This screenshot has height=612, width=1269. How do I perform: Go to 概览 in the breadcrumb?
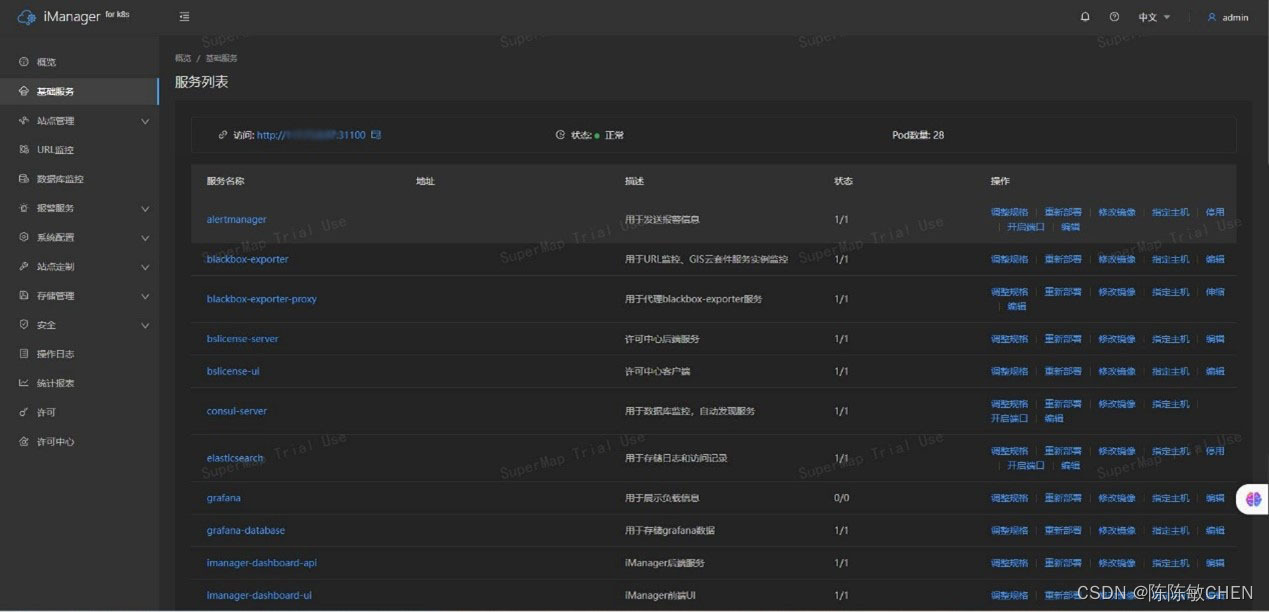tap(183, 58)
